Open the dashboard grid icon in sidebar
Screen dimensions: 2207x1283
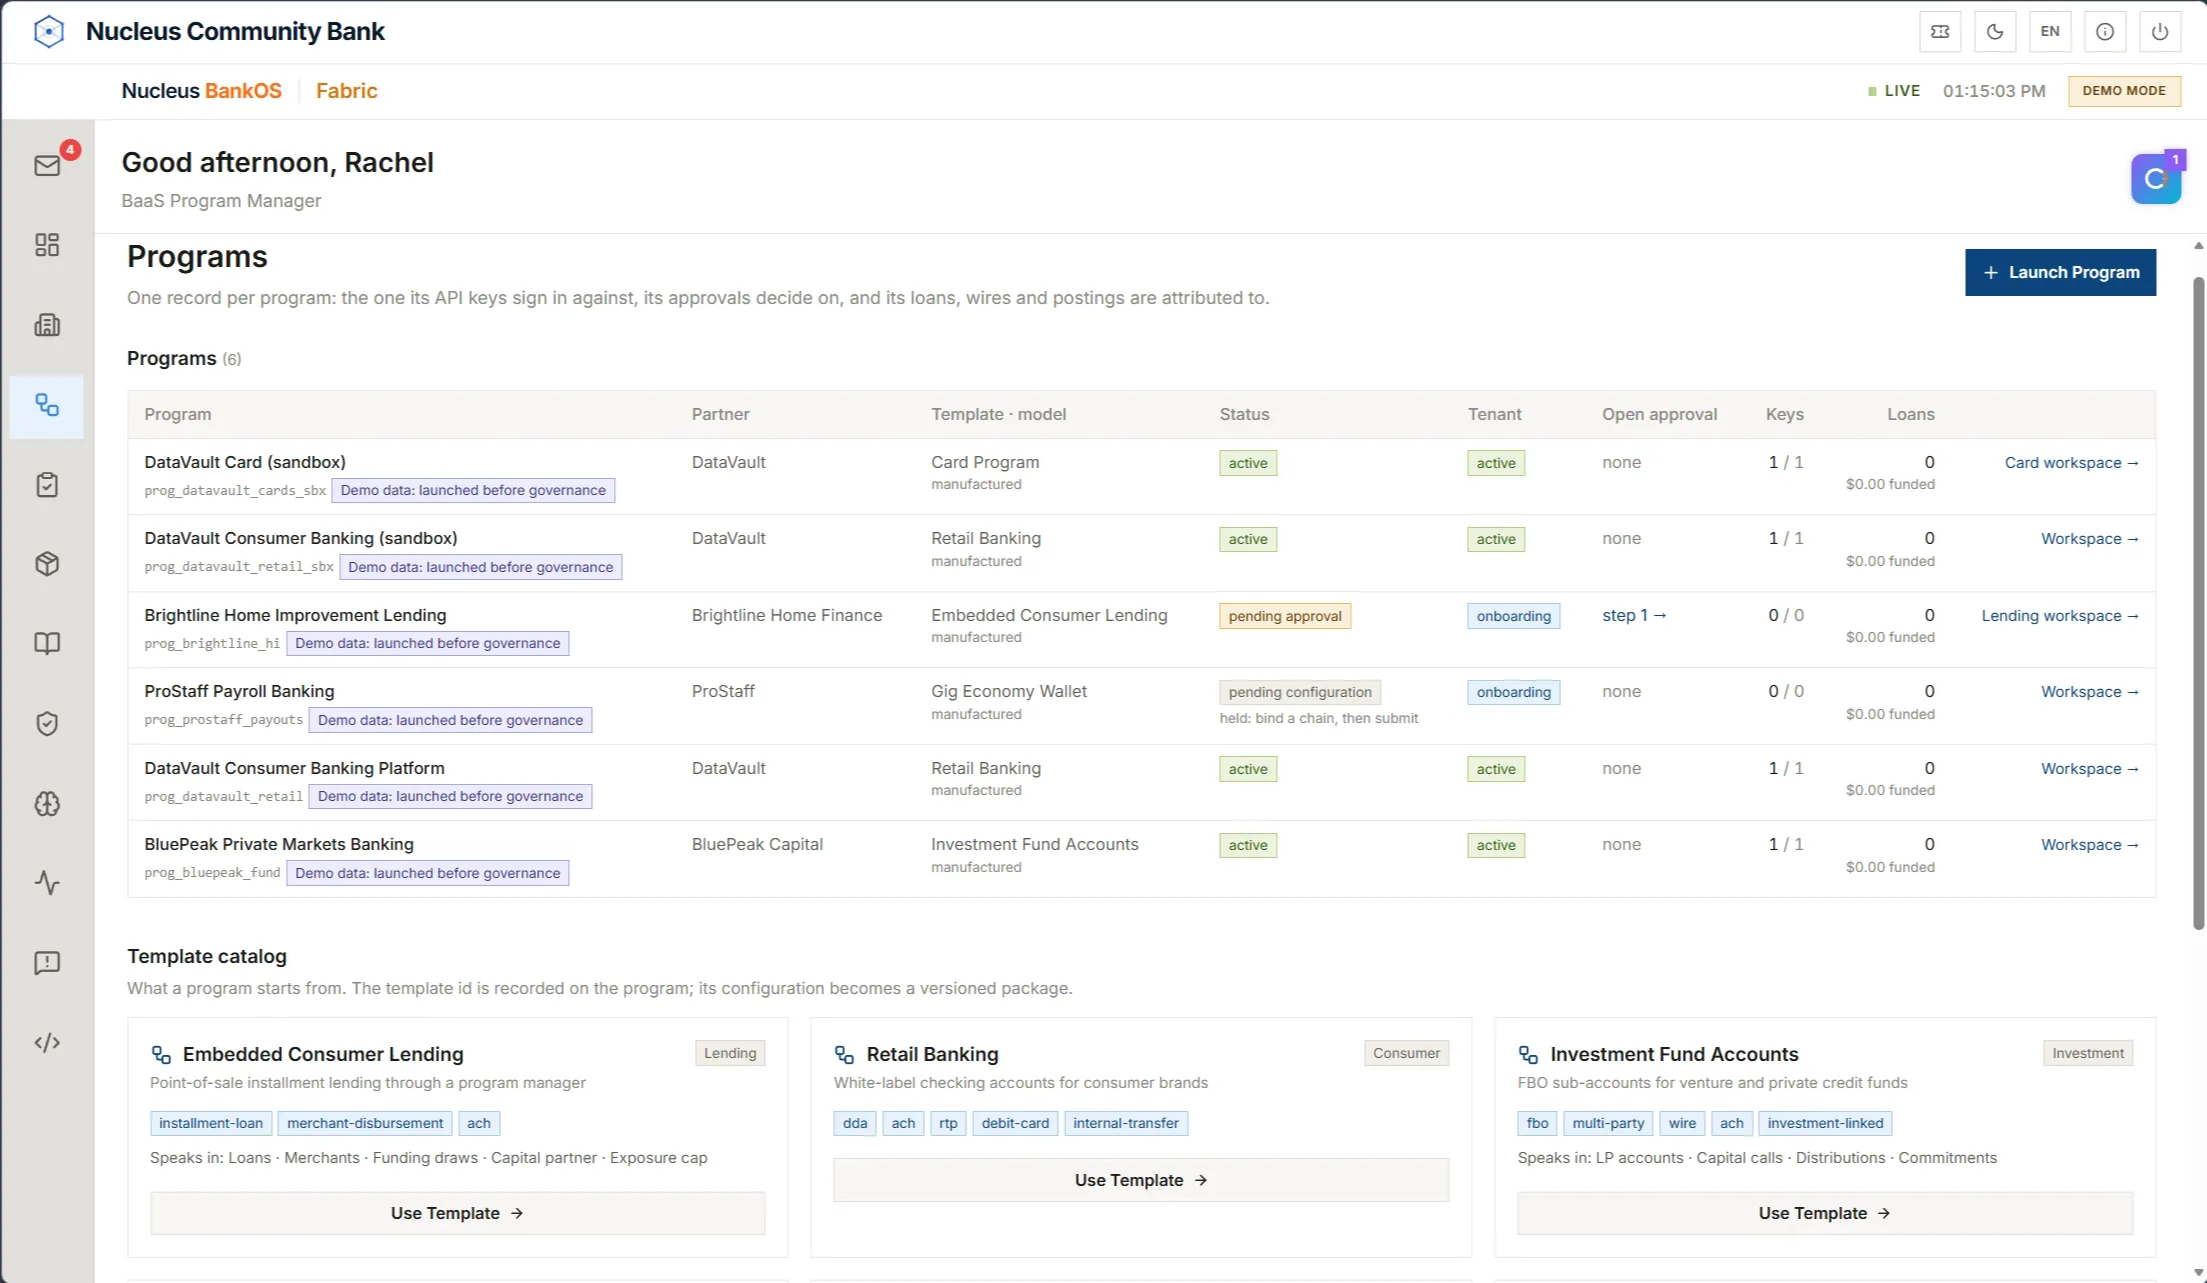tap(47, 245)
